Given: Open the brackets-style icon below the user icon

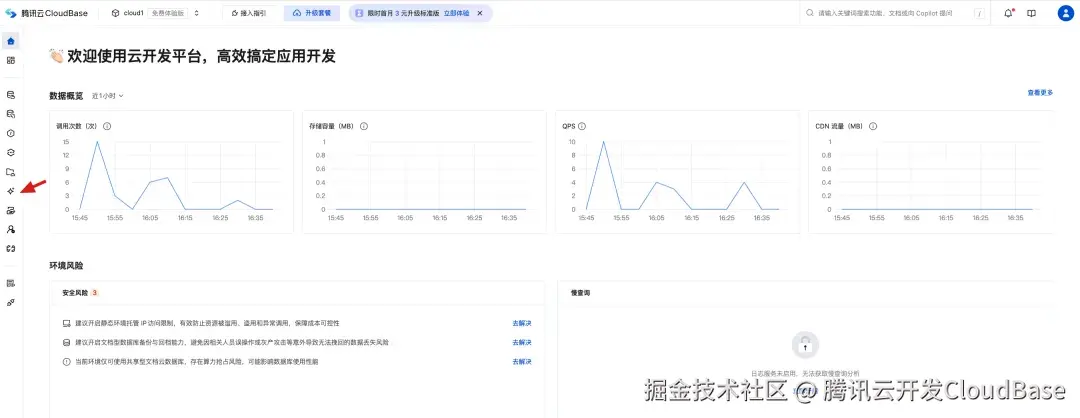Looking at the screenshot, I should (x=10, y=248).
